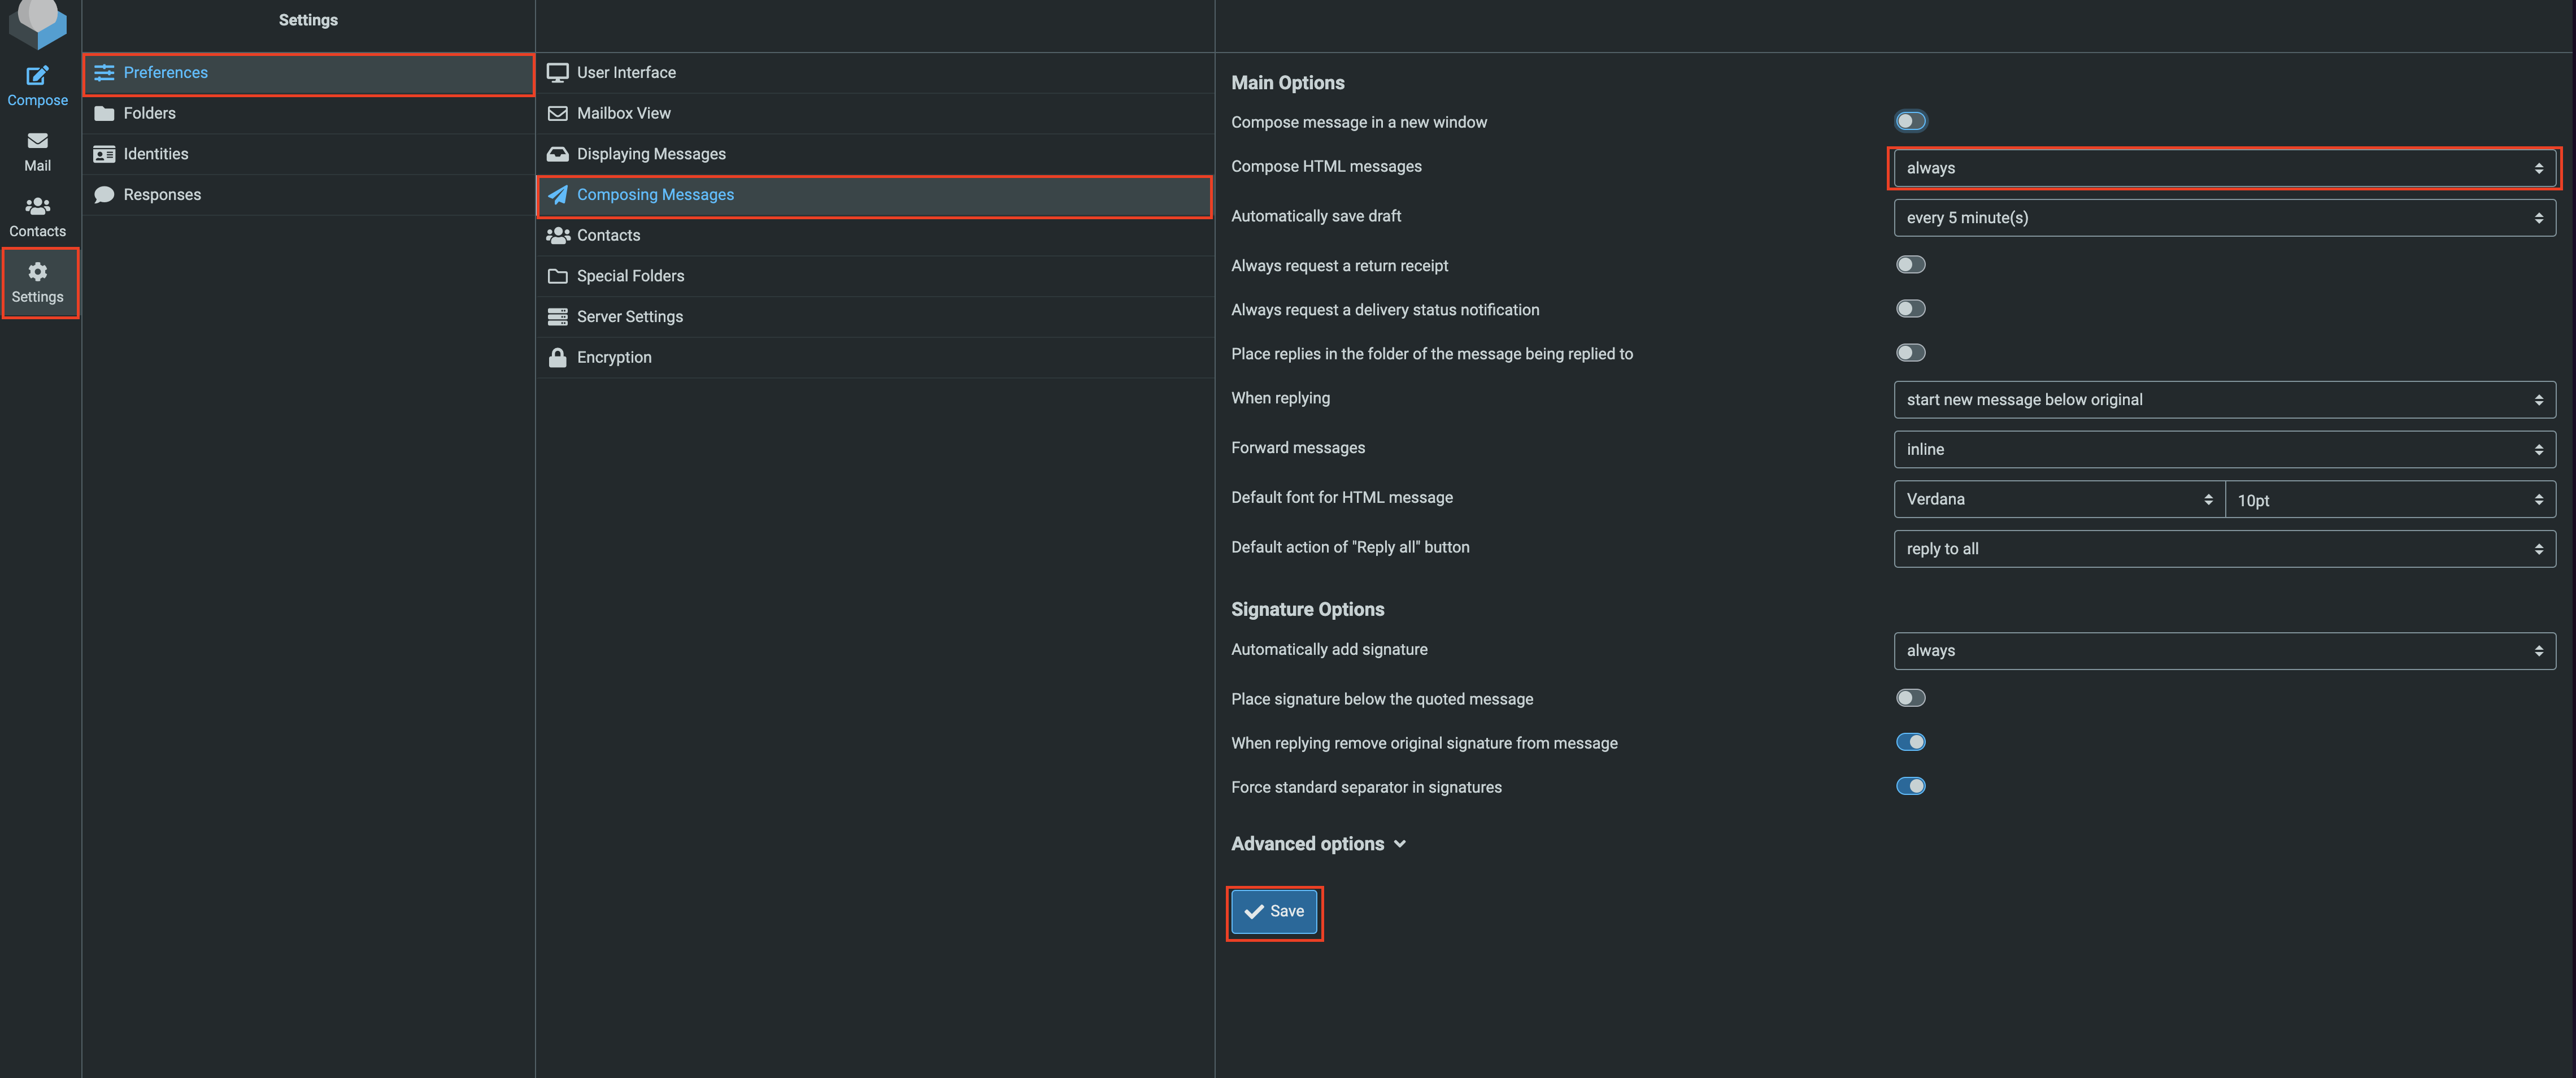
Task: Select the Preferences menu item
Action: [x=308, y=73]
